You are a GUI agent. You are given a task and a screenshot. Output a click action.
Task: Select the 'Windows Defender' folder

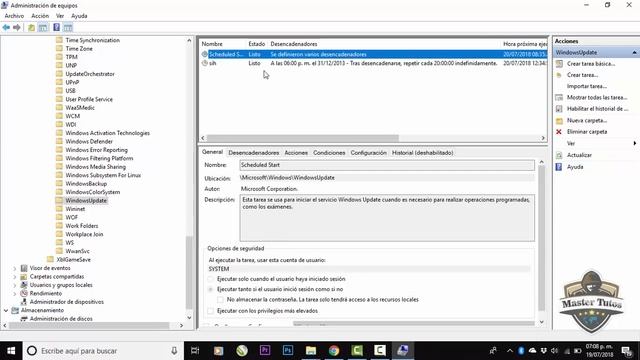[x=89, y=142]
